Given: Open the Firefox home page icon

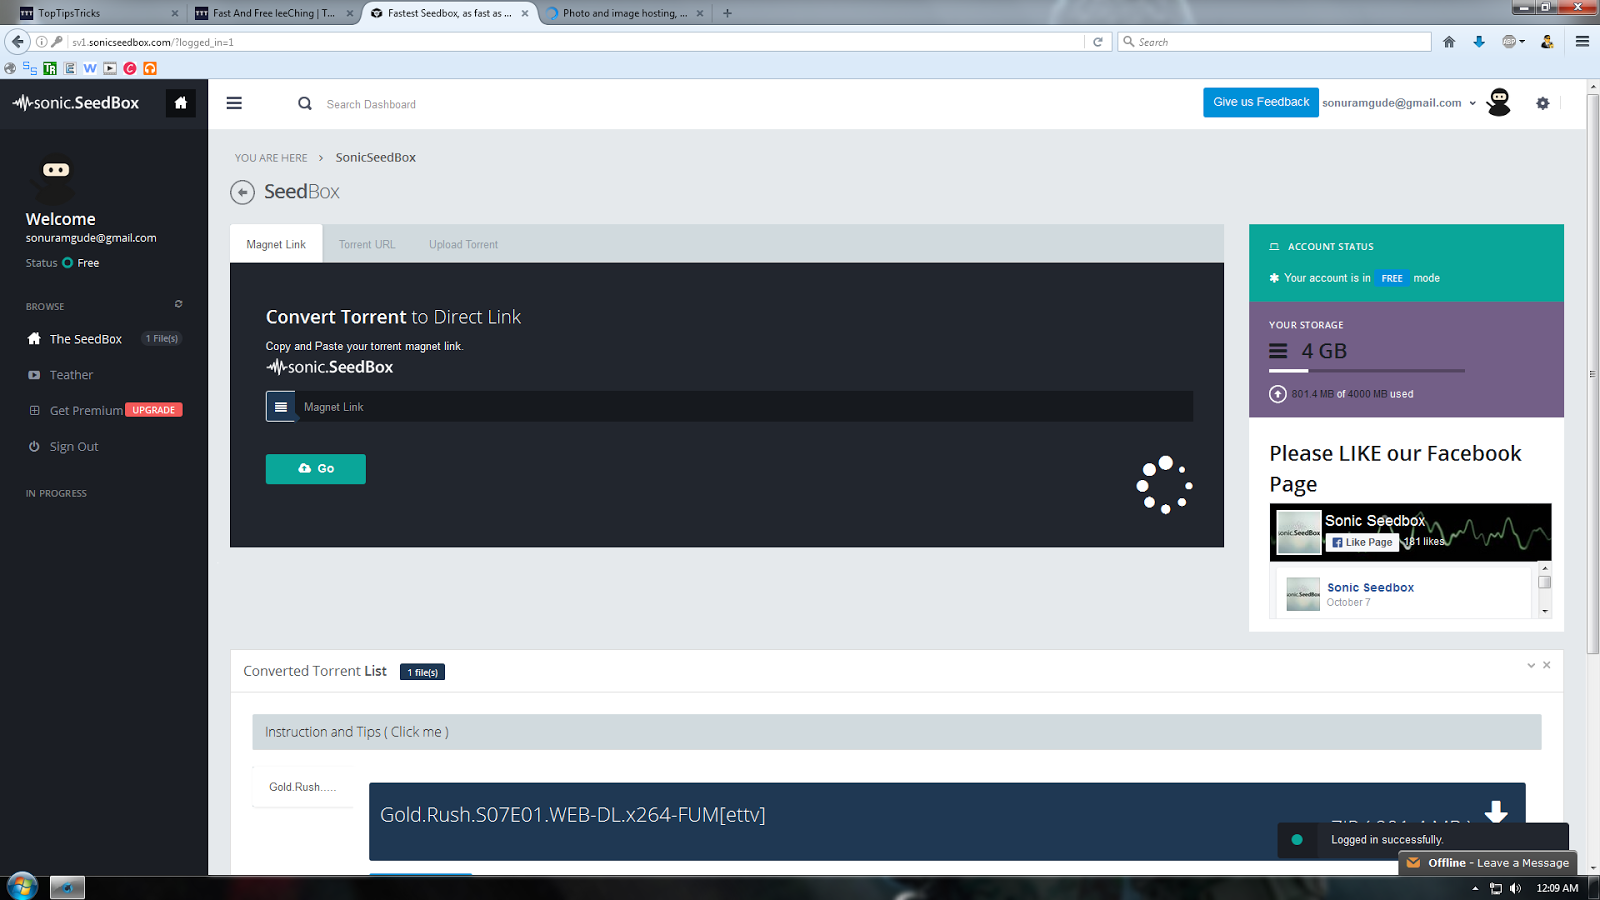Looking at the screenshot, I should [1449, 42].
